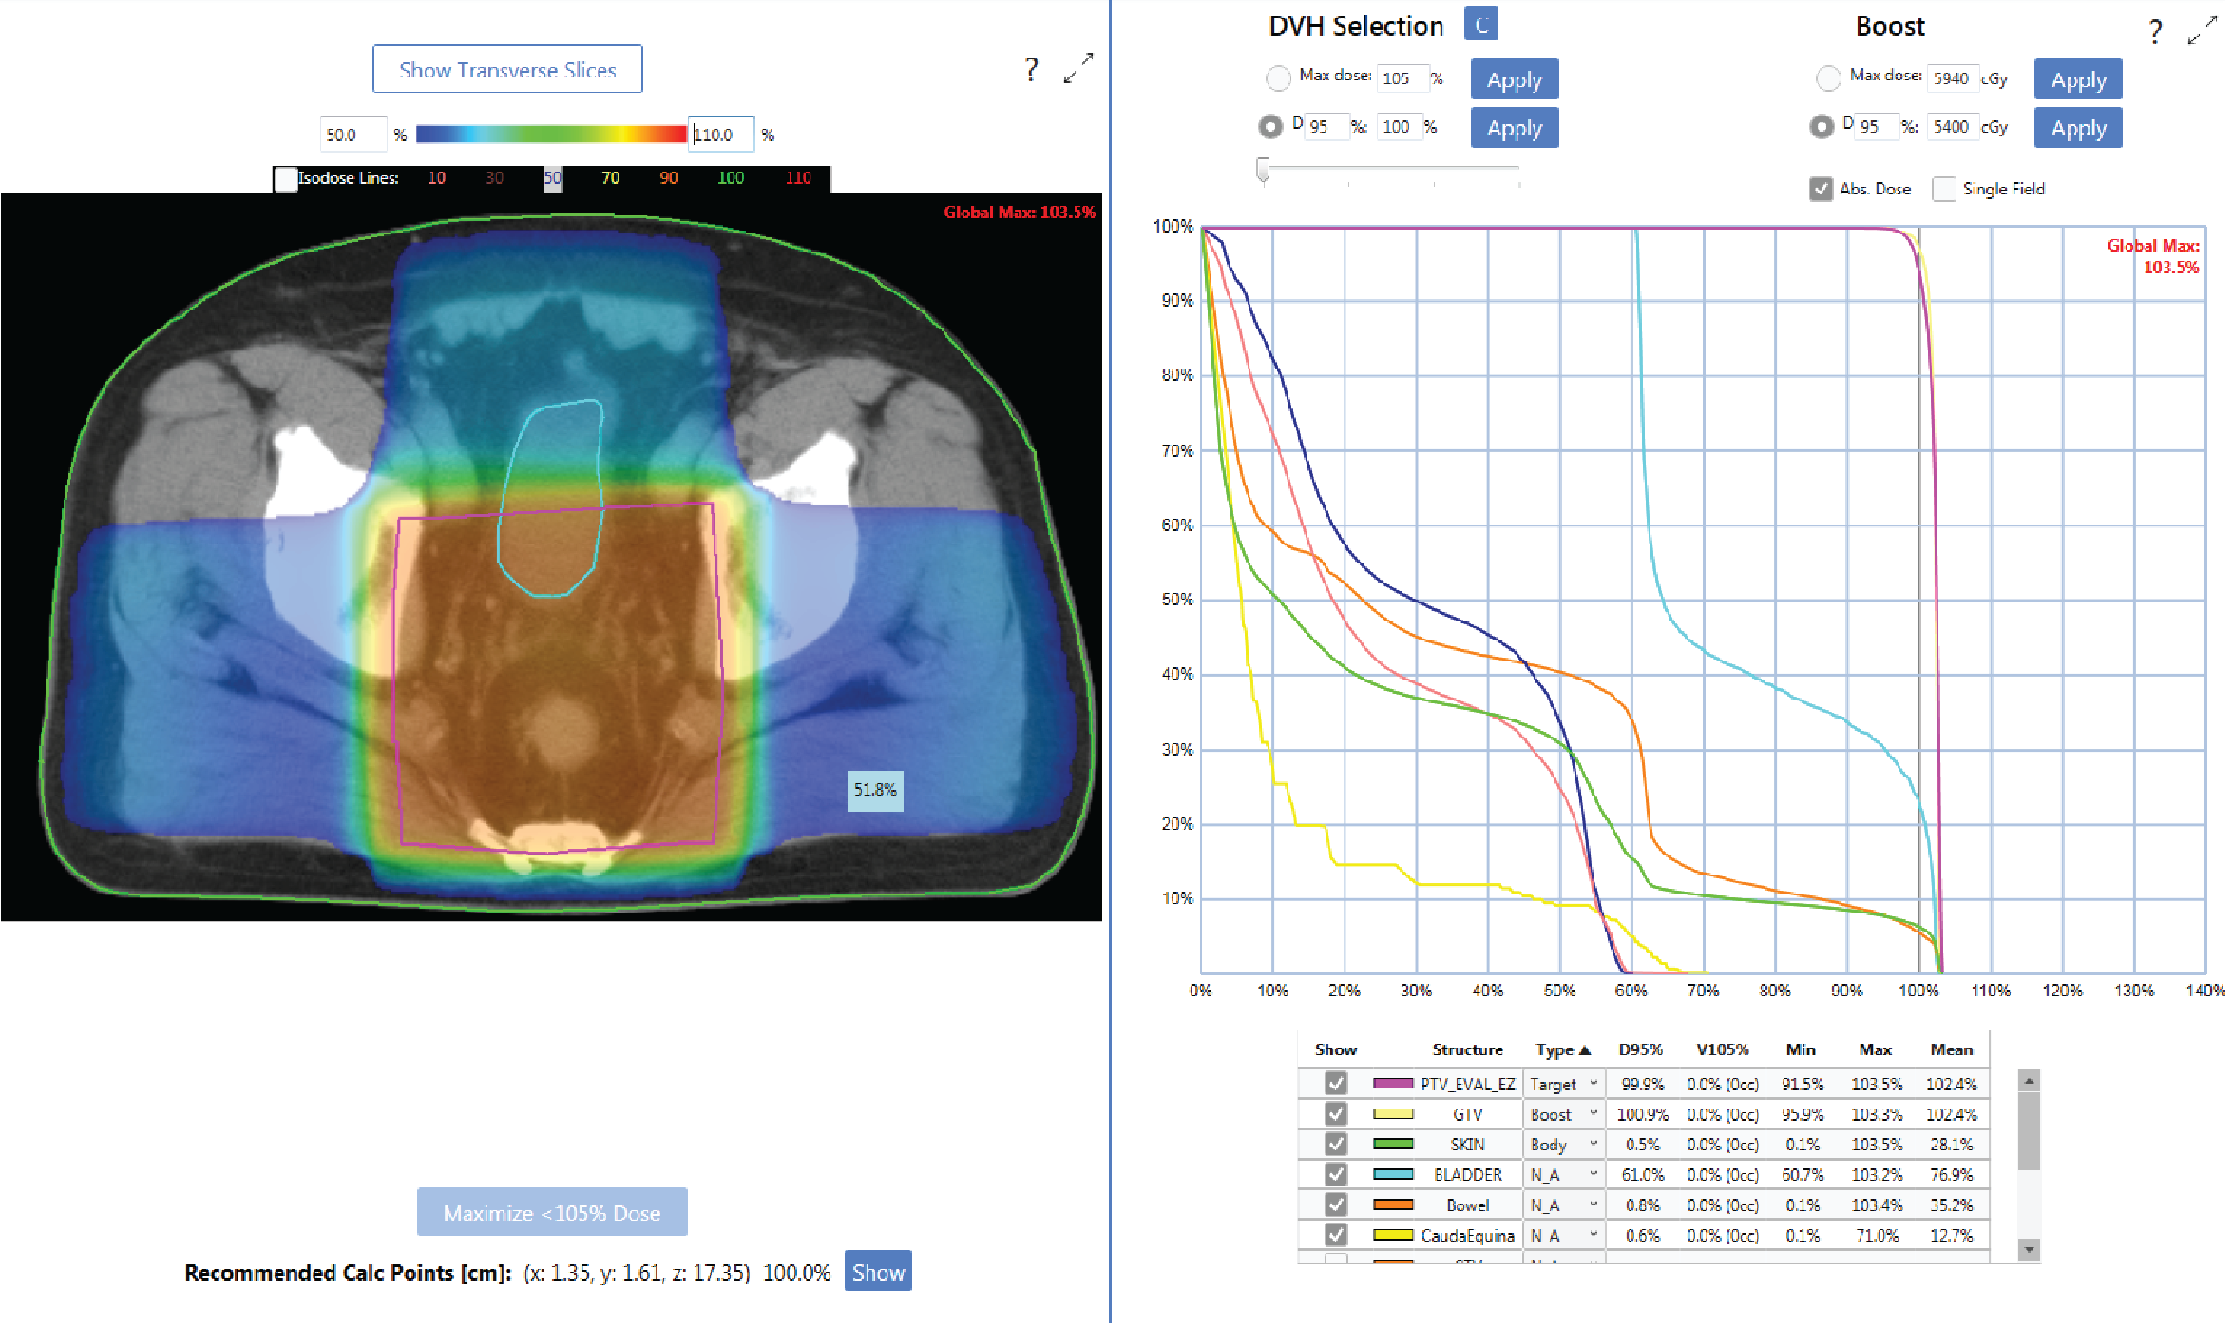The height and width of the screenshot is (1323, 2225).
Task: Open help question mark near Boost
Action: click(2155, 32)
